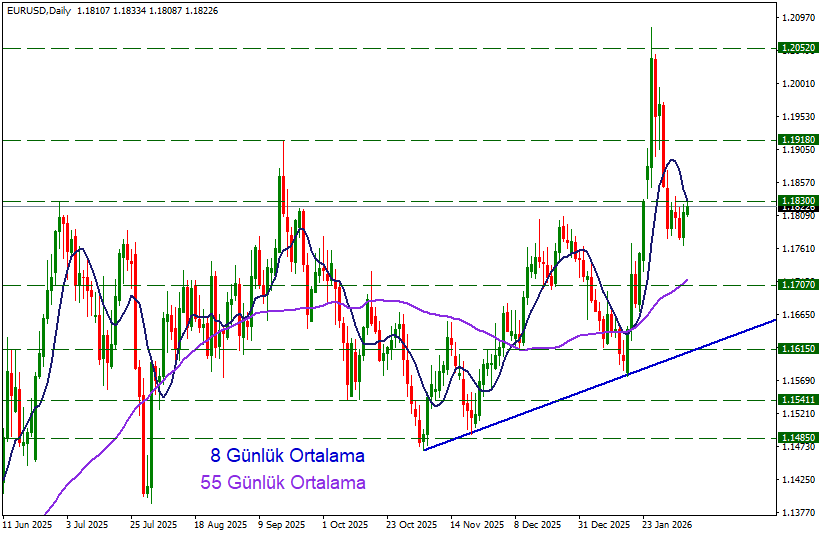Click the 1.17610 price scale value
Screen dimensions: 822x536
click(798, 249)
